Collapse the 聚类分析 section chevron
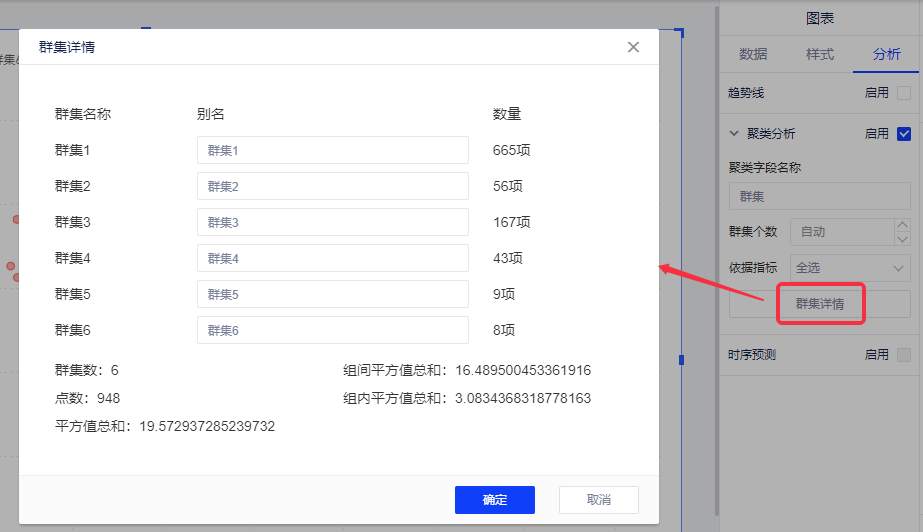The width and height of the screenshot is (923, 532). click(x=735, y=133)
